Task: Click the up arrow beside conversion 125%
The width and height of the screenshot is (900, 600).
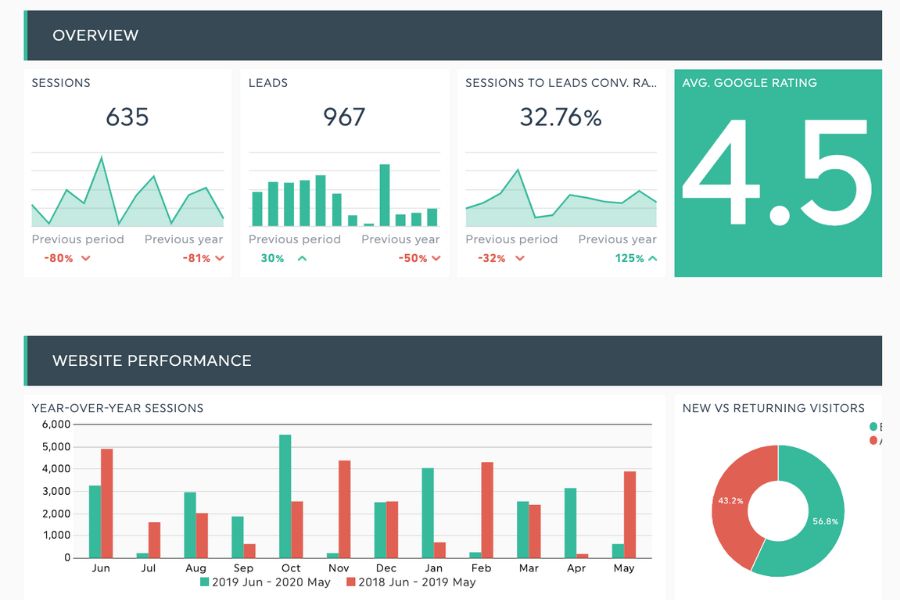Action: pyautogui.click(x=653, y=258)
